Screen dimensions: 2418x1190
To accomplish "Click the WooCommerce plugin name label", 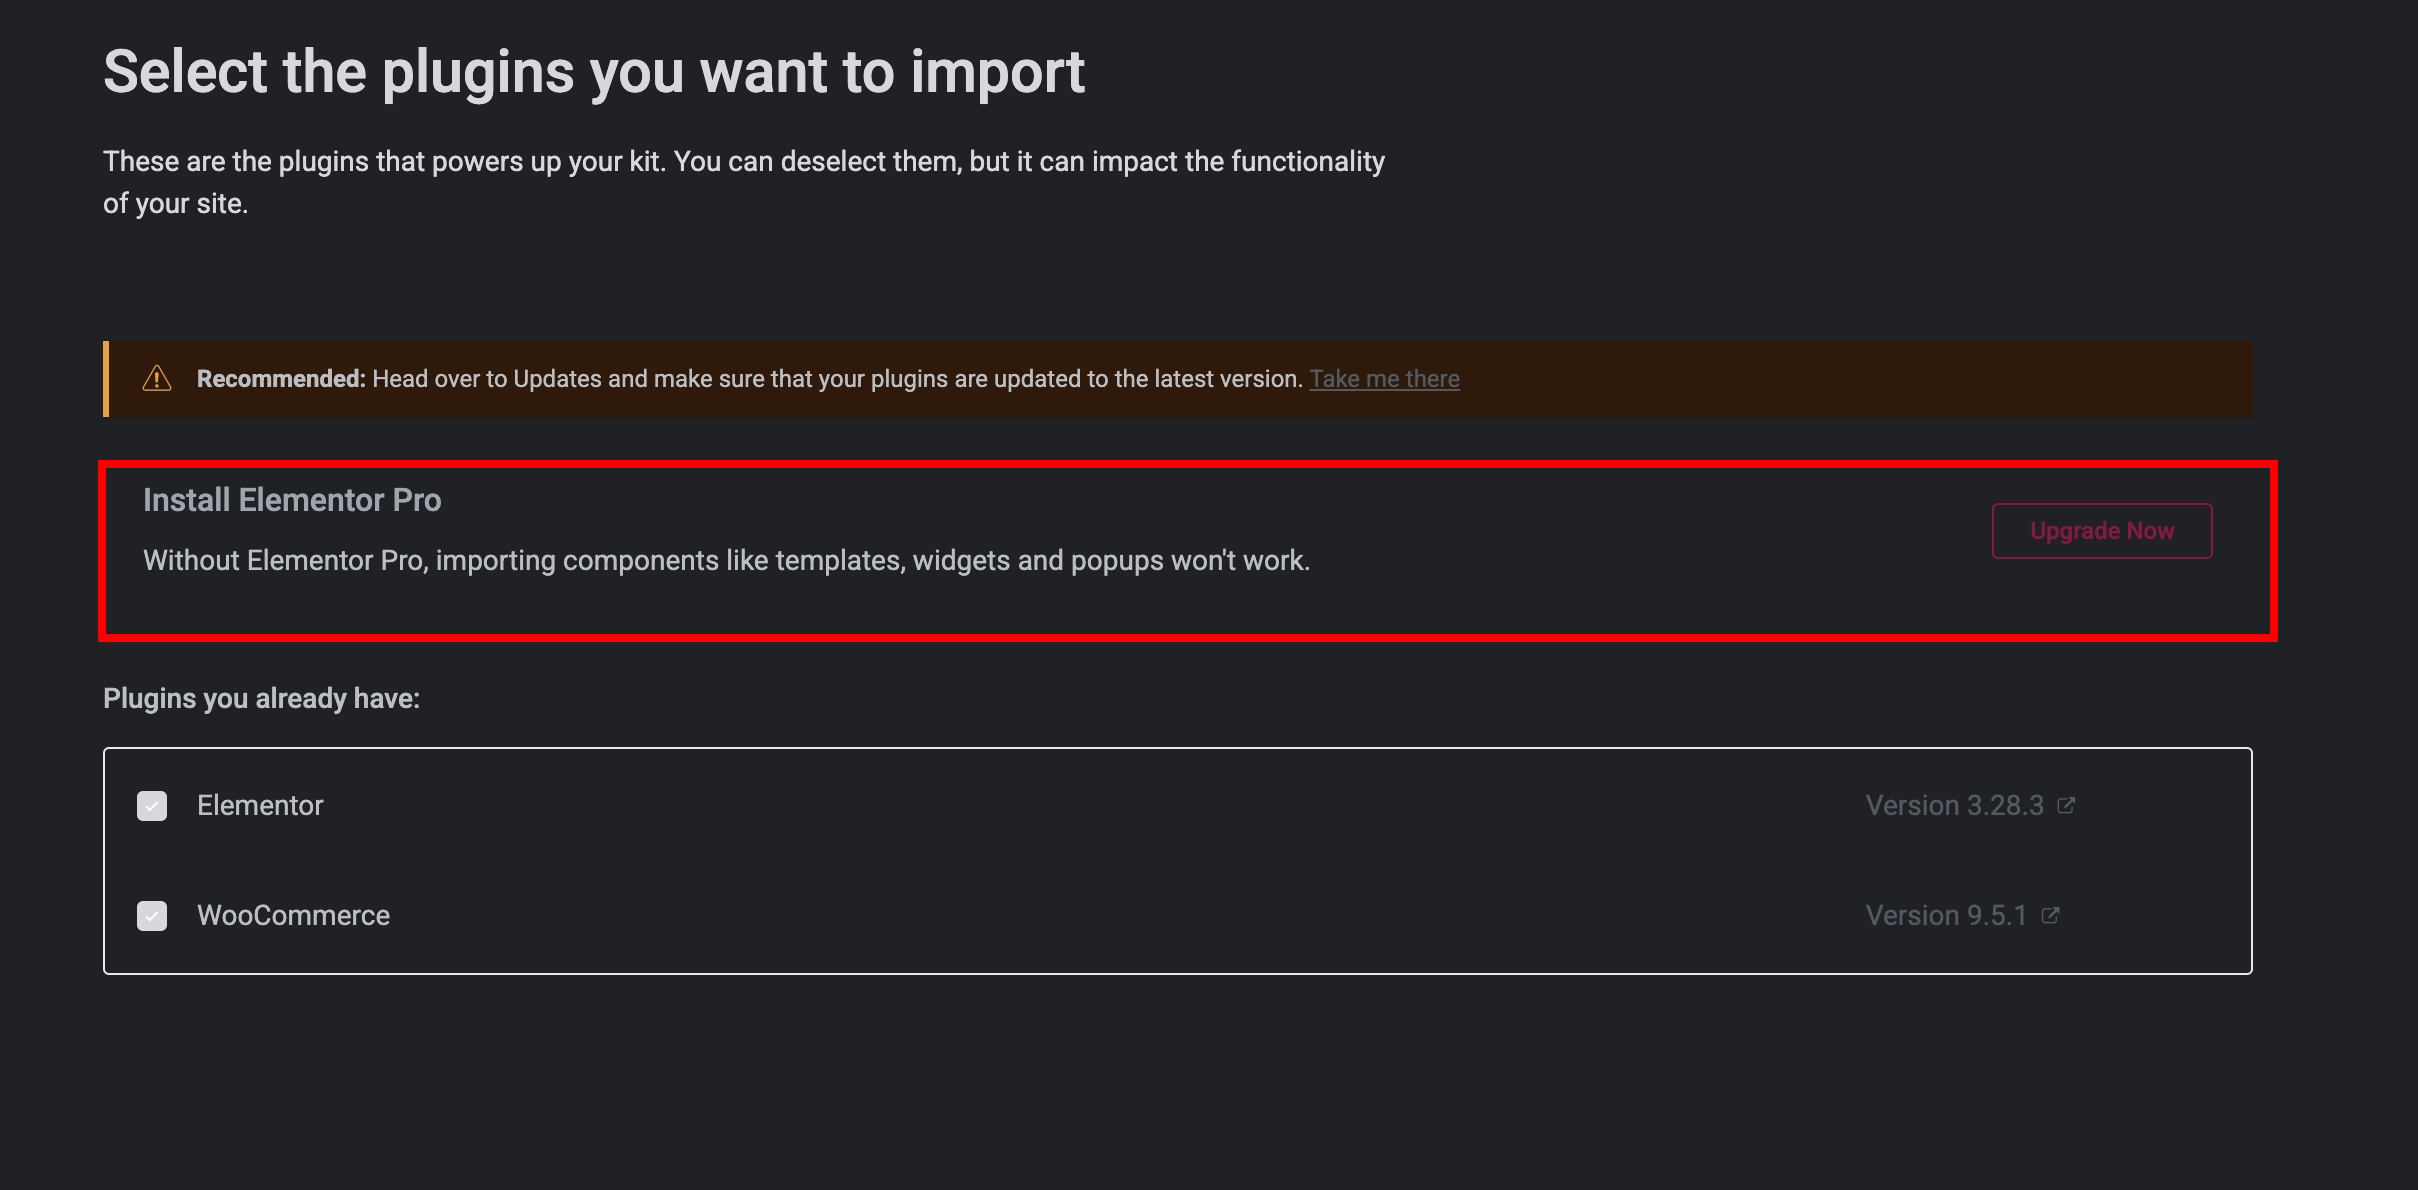I will click(x=293, y=916).
